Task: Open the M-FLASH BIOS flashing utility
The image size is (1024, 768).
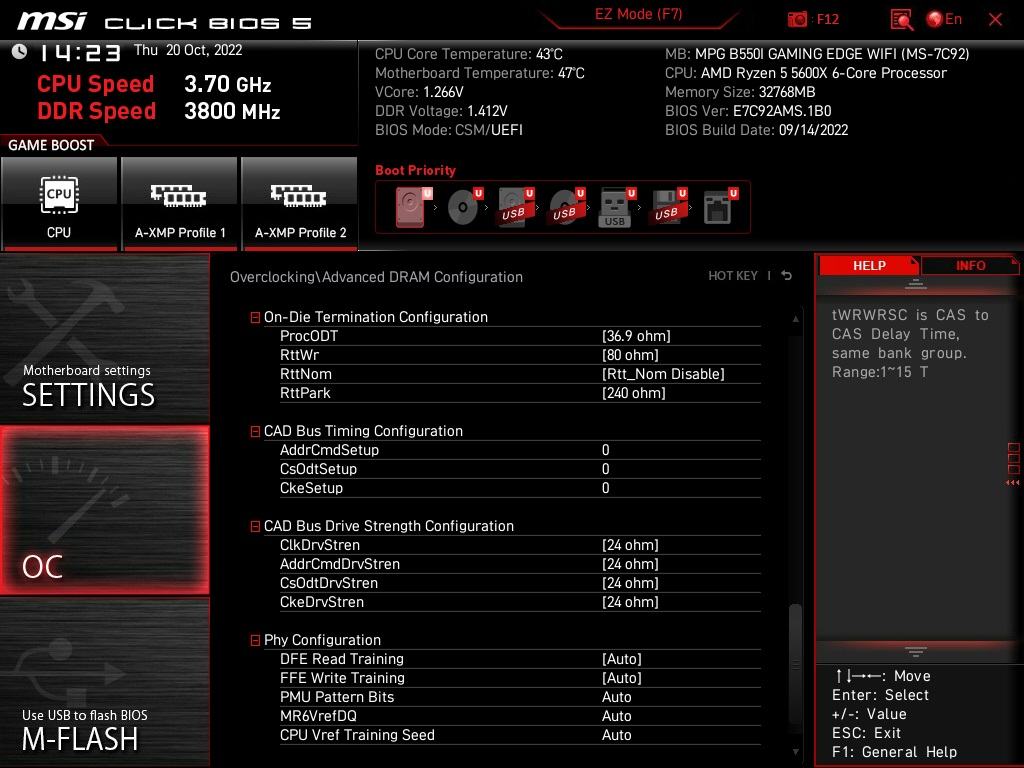Action: (x=104, y=682)
